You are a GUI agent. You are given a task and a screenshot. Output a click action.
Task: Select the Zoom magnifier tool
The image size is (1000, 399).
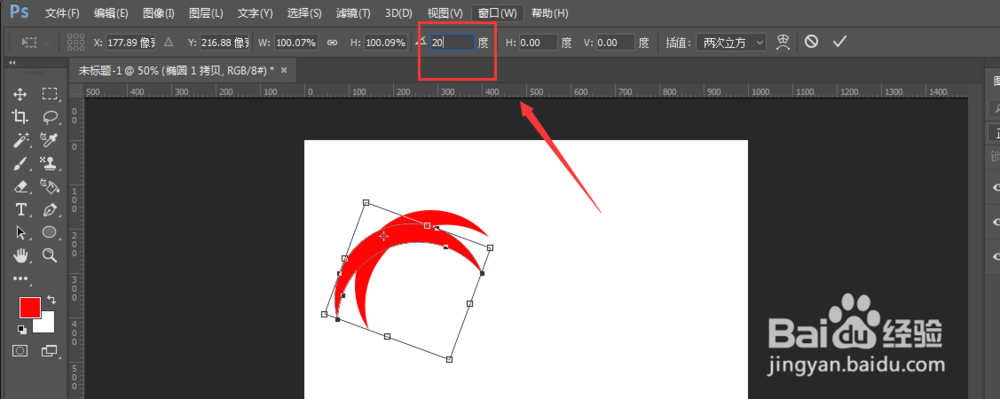(x=49, y=256)
